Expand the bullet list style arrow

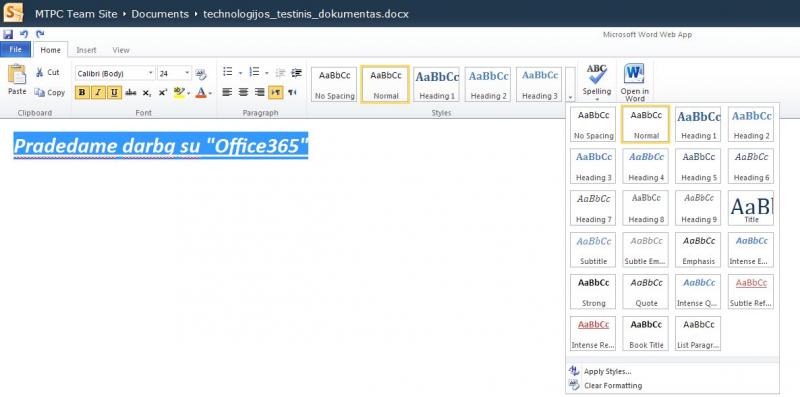(240, 73)
